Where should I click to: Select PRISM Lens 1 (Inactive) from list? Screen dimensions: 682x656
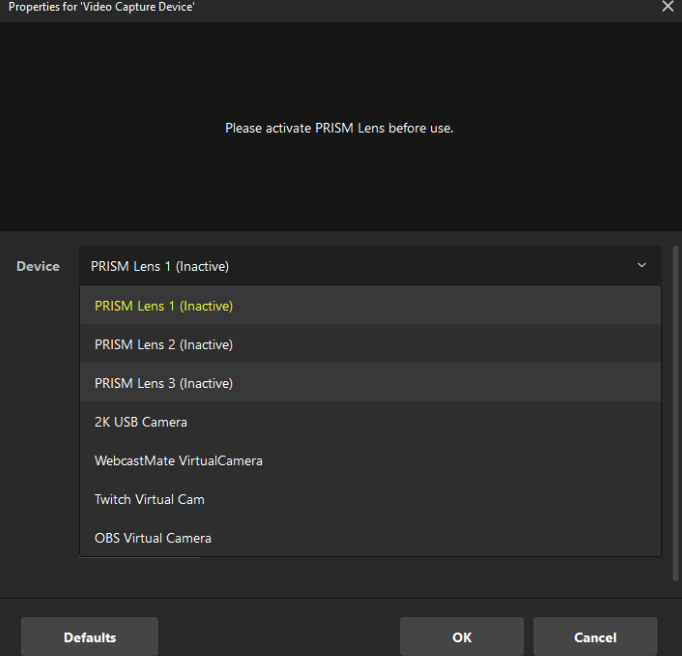[x=163, y=306]
